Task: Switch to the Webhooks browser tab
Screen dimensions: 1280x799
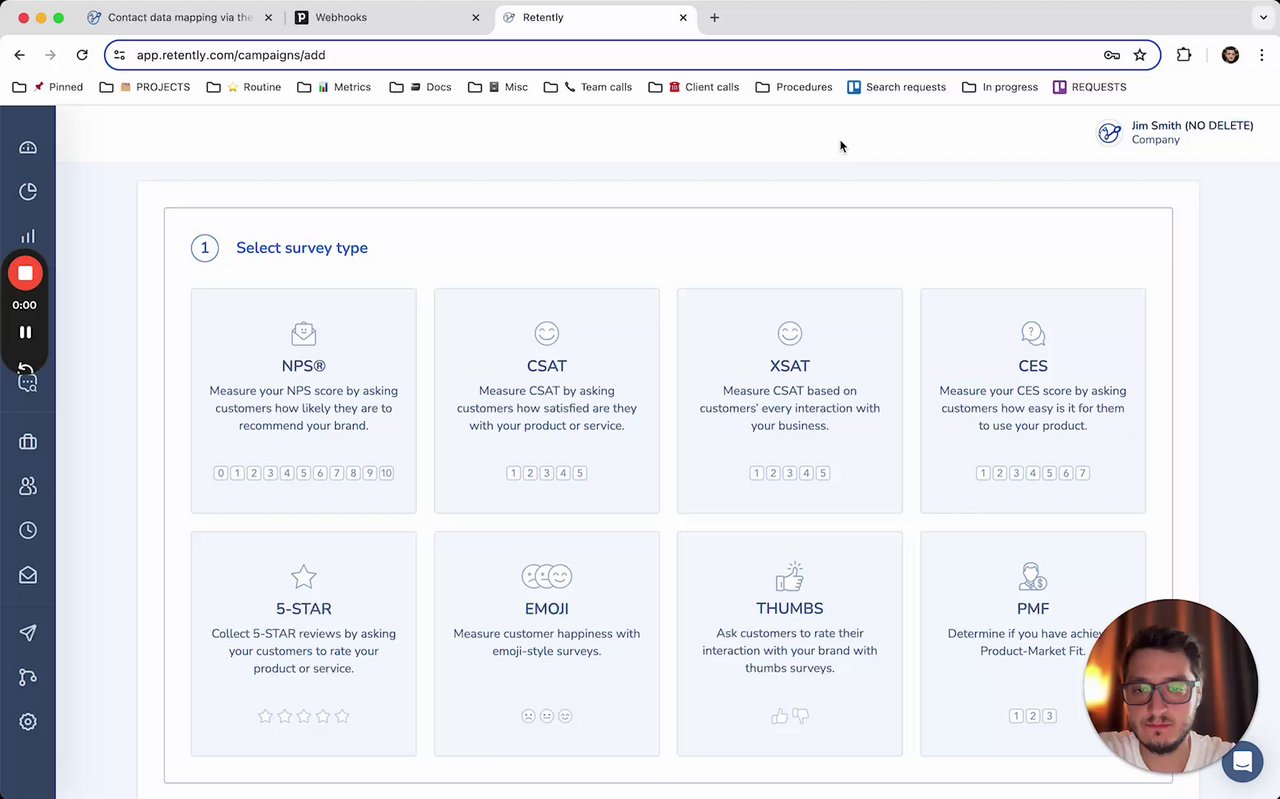Action: pyautogui.click(x=380, y=18)
